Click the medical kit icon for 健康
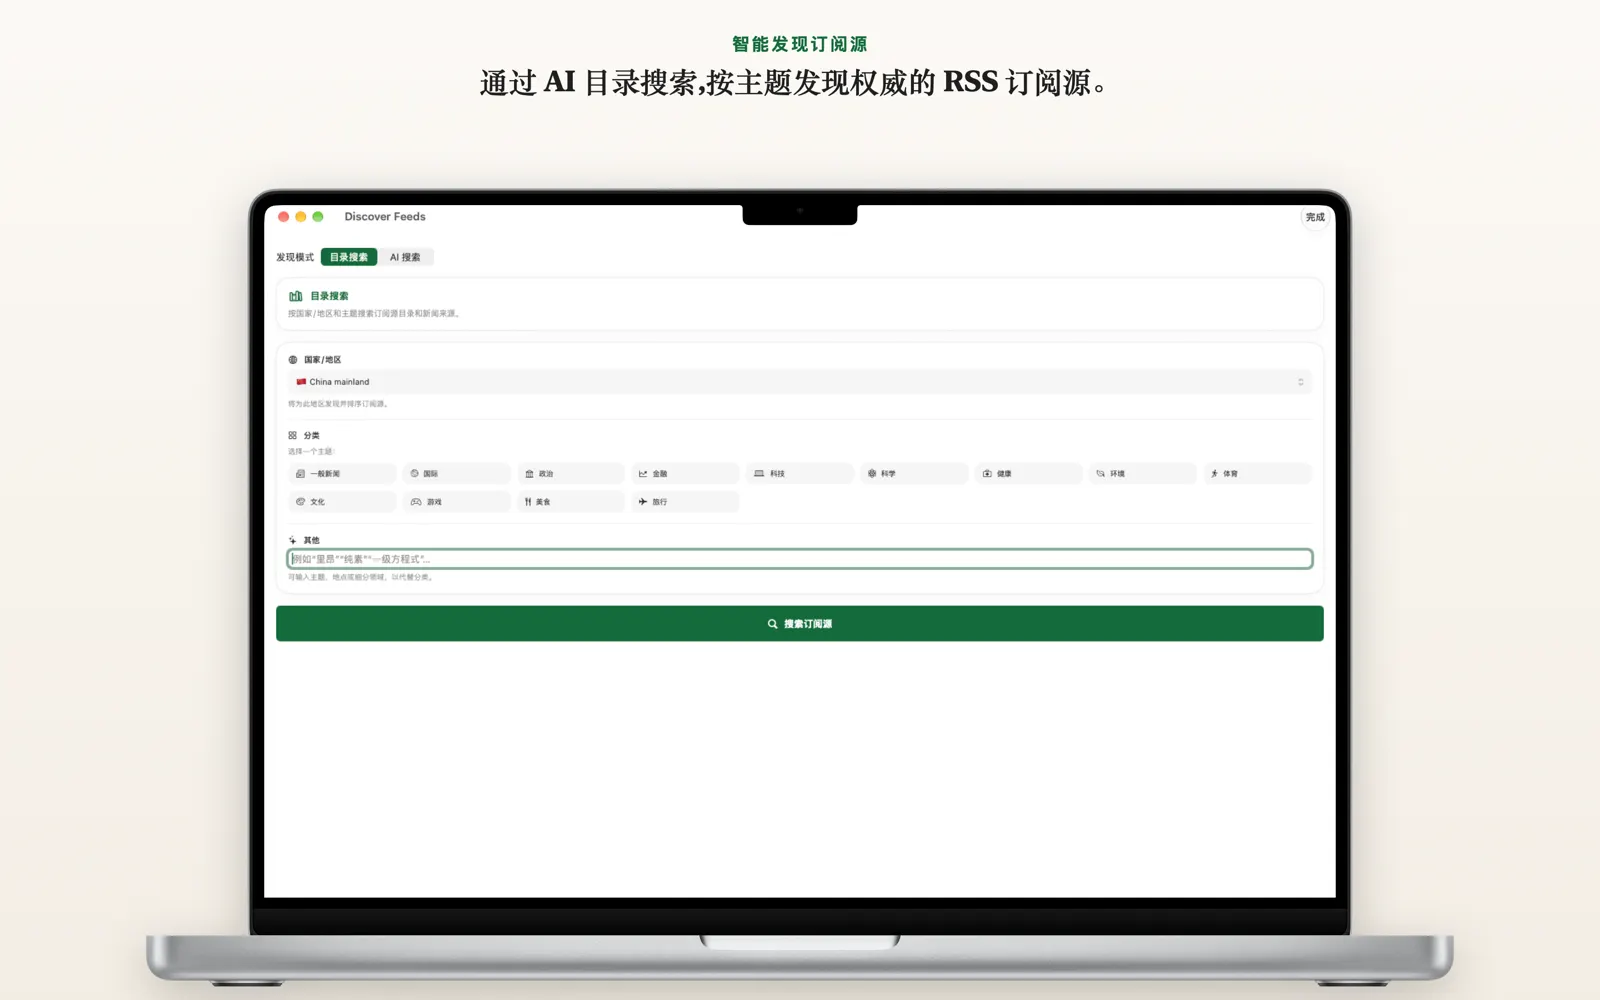 click(987, 474)
